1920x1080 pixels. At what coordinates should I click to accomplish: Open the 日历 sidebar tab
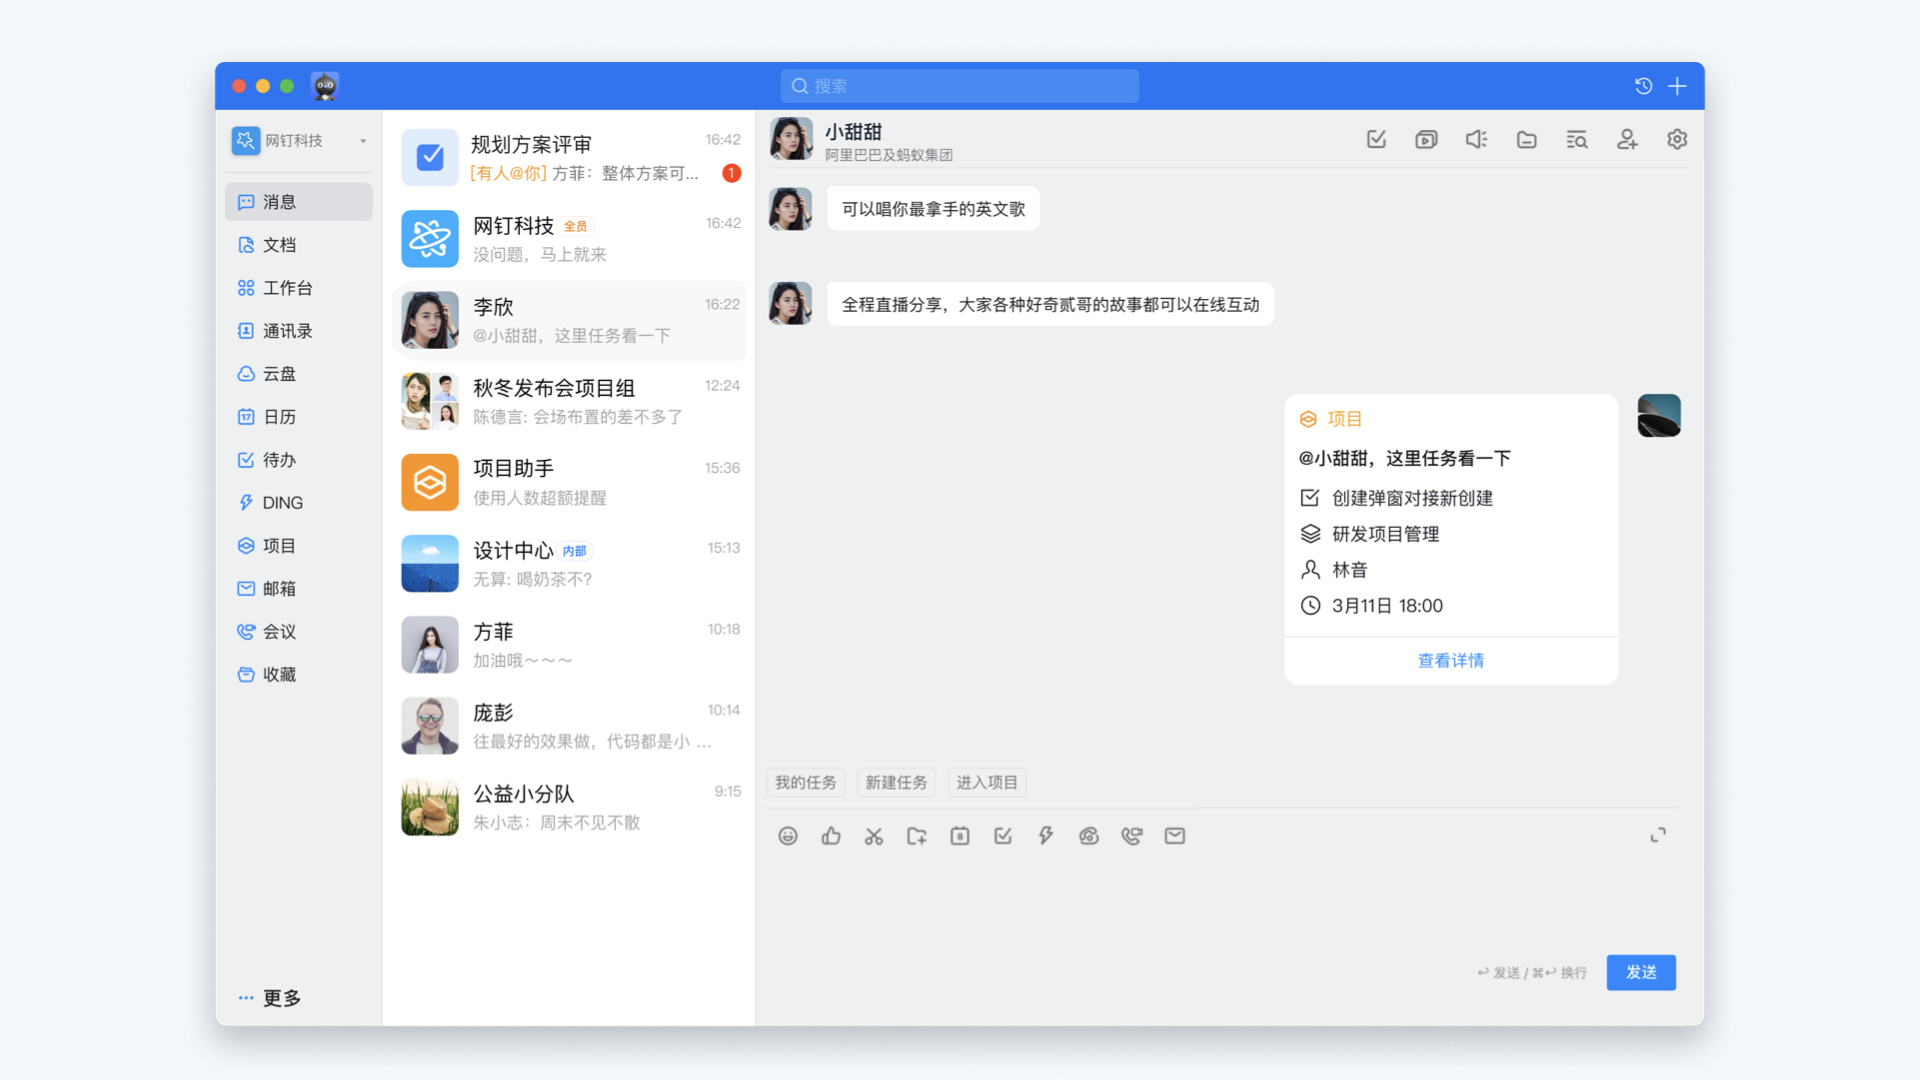279,417
